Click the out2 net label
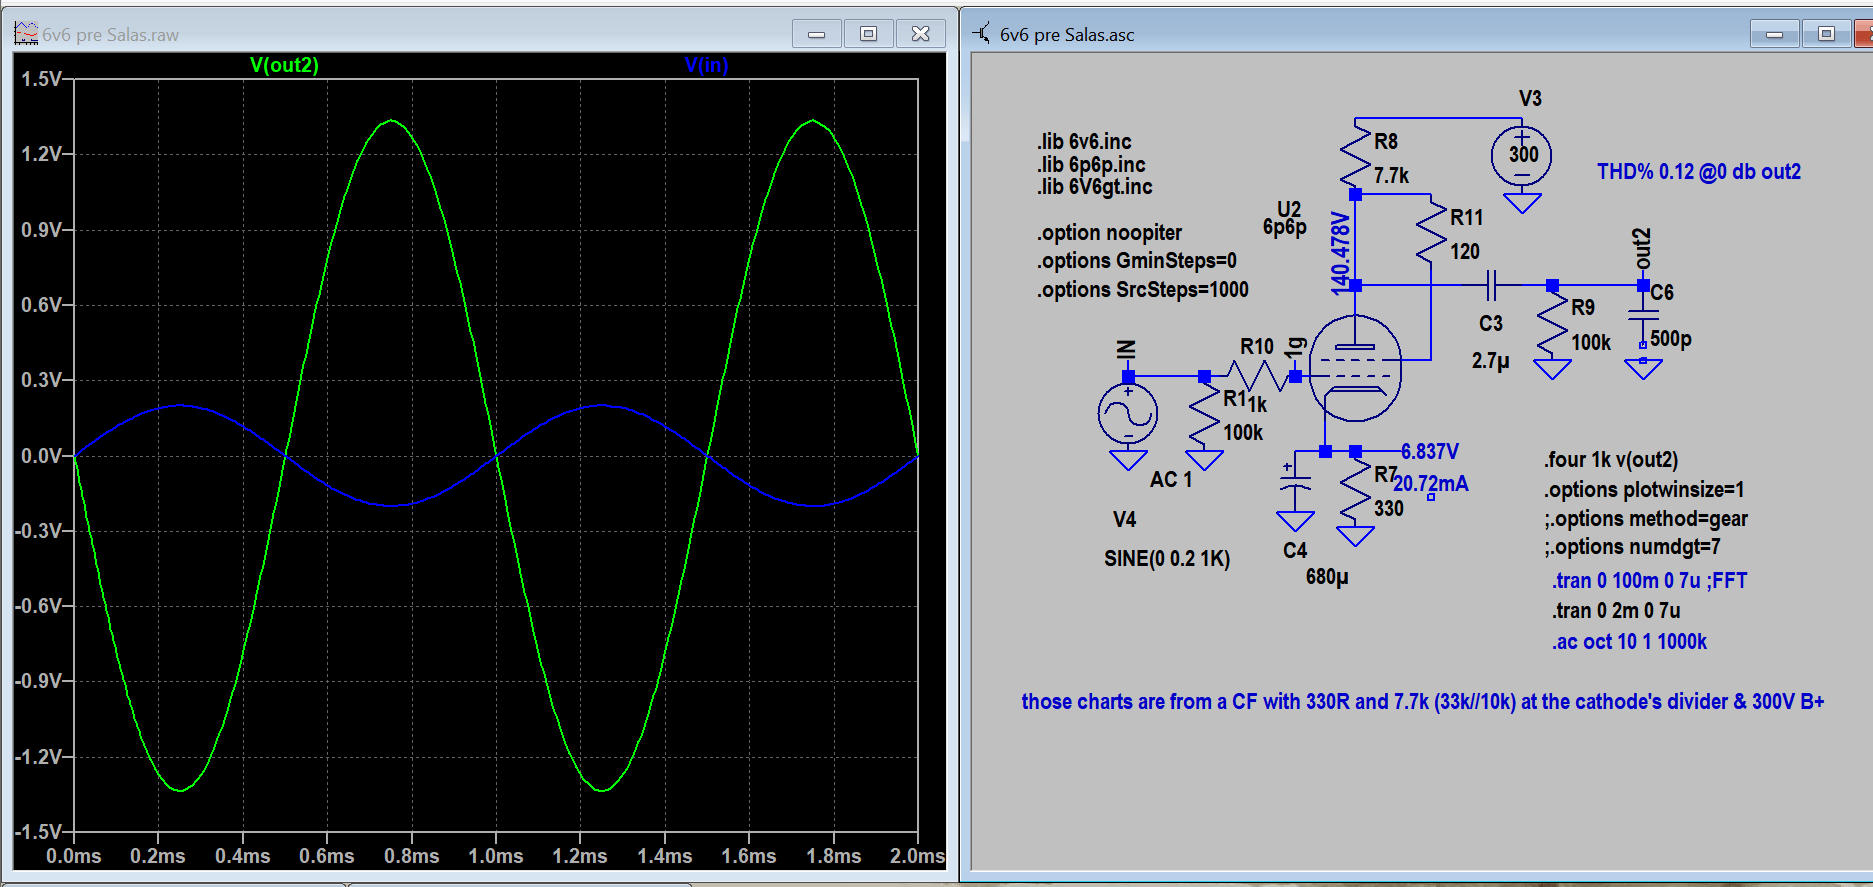This screenshot has height=887, width=1873. (1641, 249)
